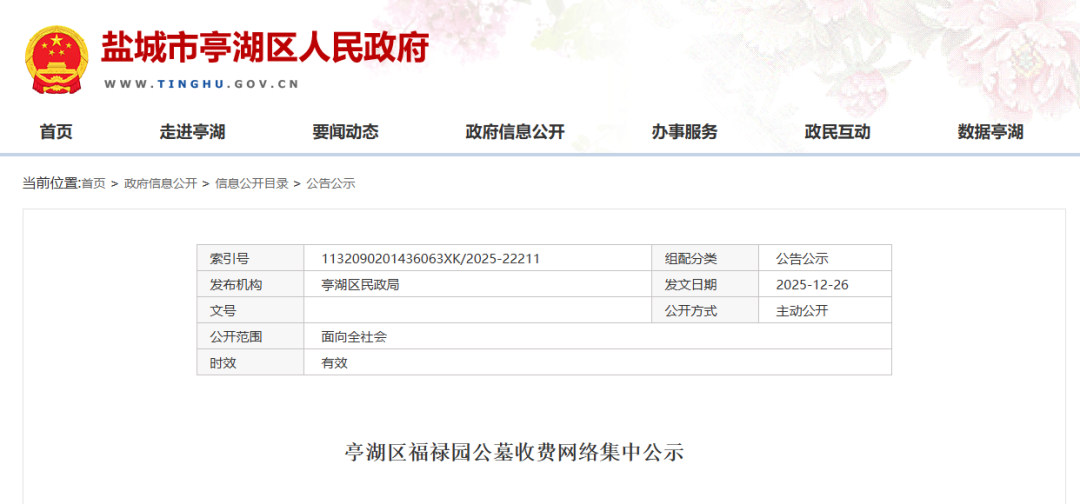
Task: Click the 盐城市亭湖区人民政府 site title
Action: pyautogui.click(x=265, y=47)
